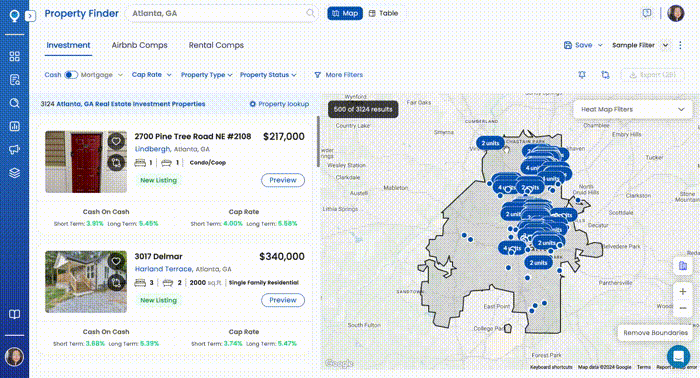This screenshot has height=378, width=700.
Task: Click the profile avatar at the sidebar bottom
Action: 14,357
